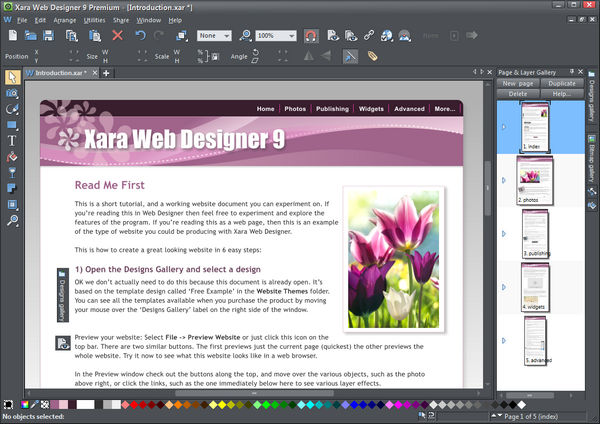Viewport: 600px width, 424px height.
Task: Open the zoom percentage dropdown
Action: point(289,35)
